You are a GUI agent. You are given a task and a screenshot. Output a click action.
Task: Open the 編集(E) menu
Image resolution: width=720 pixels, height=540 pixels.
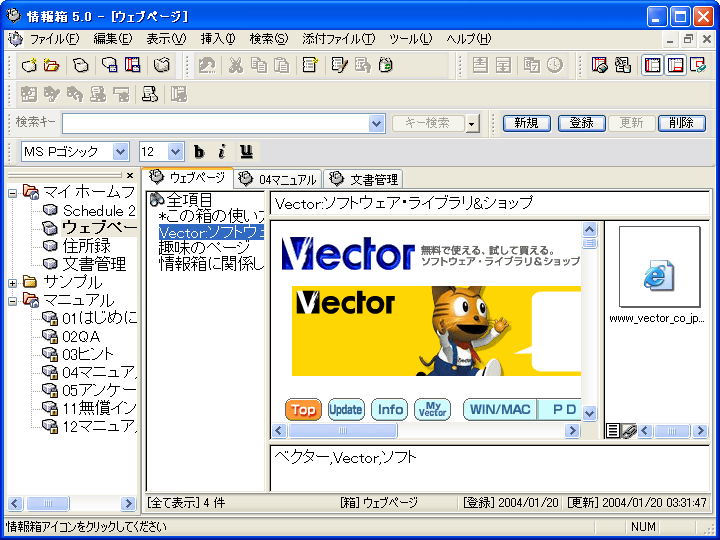click(x=112, y=39)
